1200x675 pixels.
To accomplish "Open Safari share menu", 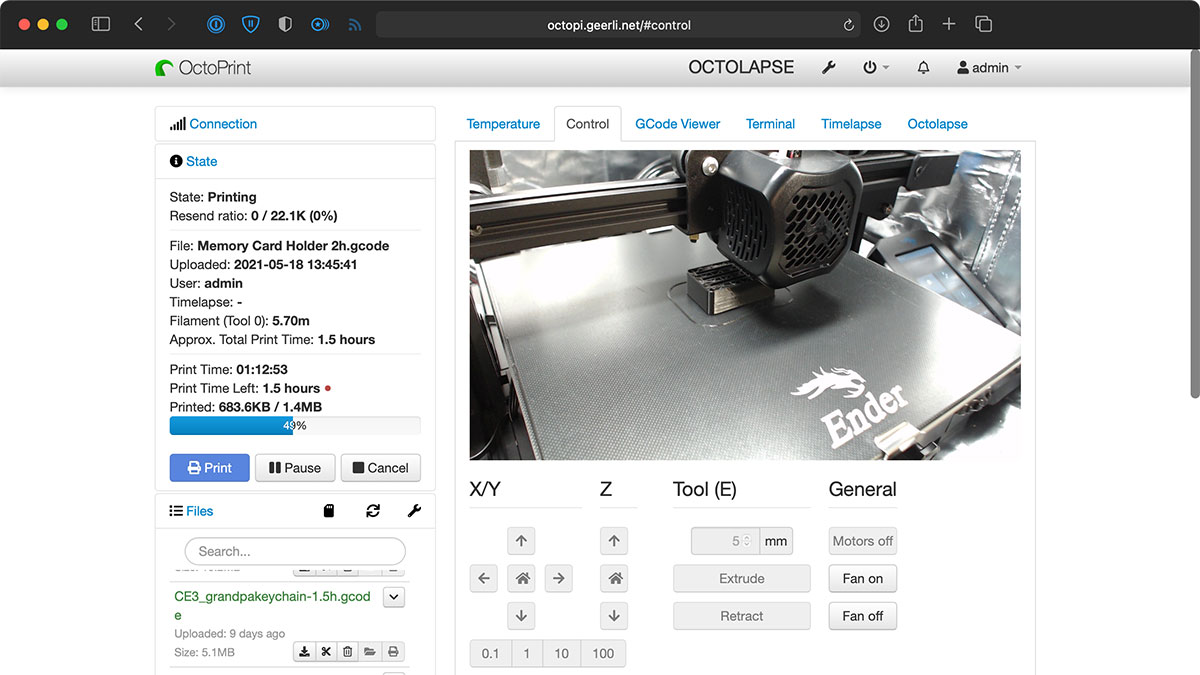I will point(915,24).
